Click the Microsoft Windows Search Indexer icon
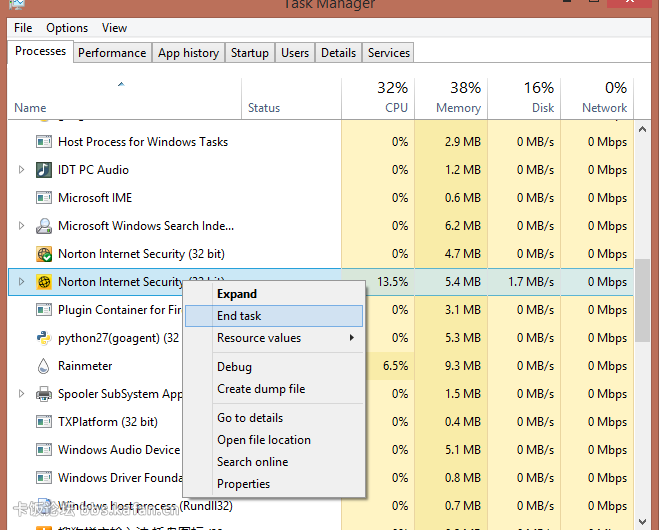This screenshot has height=530, width=659. (44, 226)
